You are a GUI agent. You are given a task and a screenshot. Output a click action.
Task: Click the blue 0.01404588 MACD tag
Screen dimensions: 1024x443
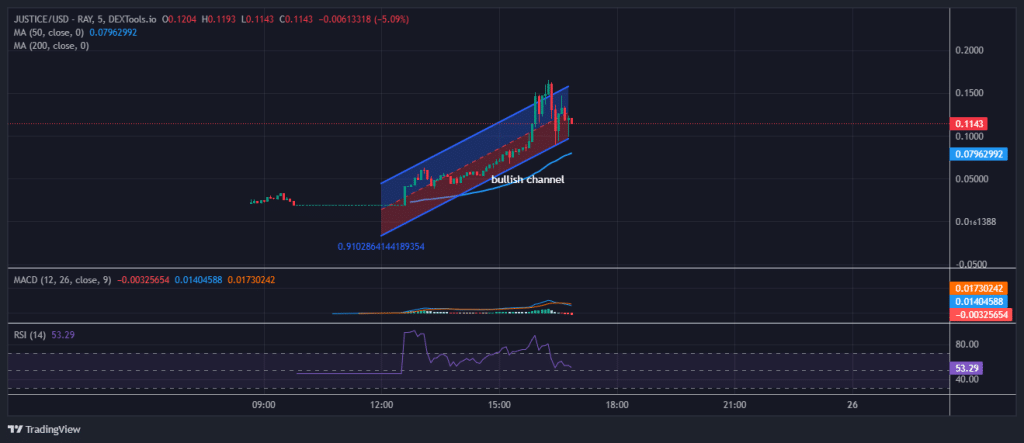coord(979,301)
